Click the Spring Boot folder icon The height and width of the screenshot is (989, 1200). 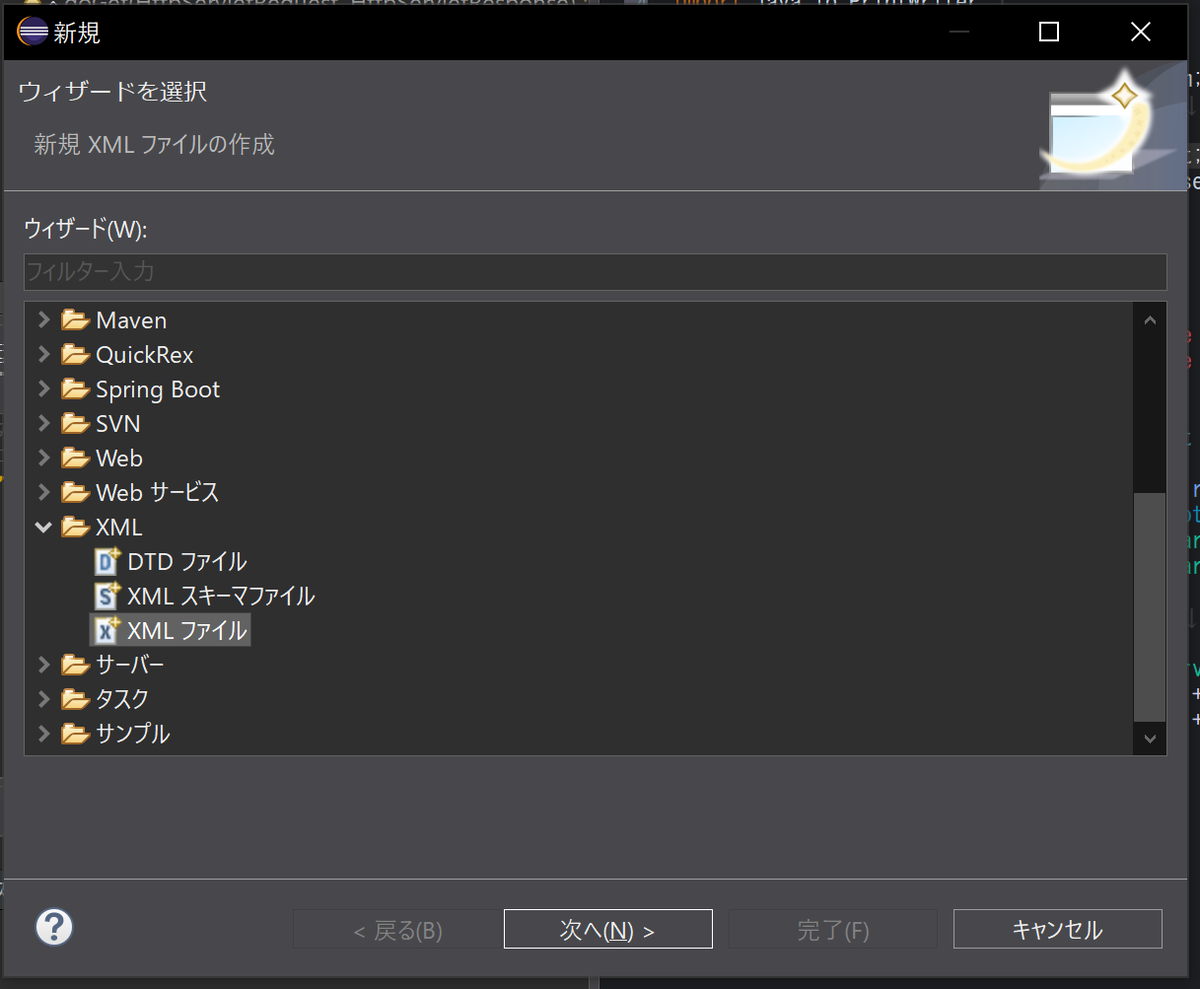(75, 389)
